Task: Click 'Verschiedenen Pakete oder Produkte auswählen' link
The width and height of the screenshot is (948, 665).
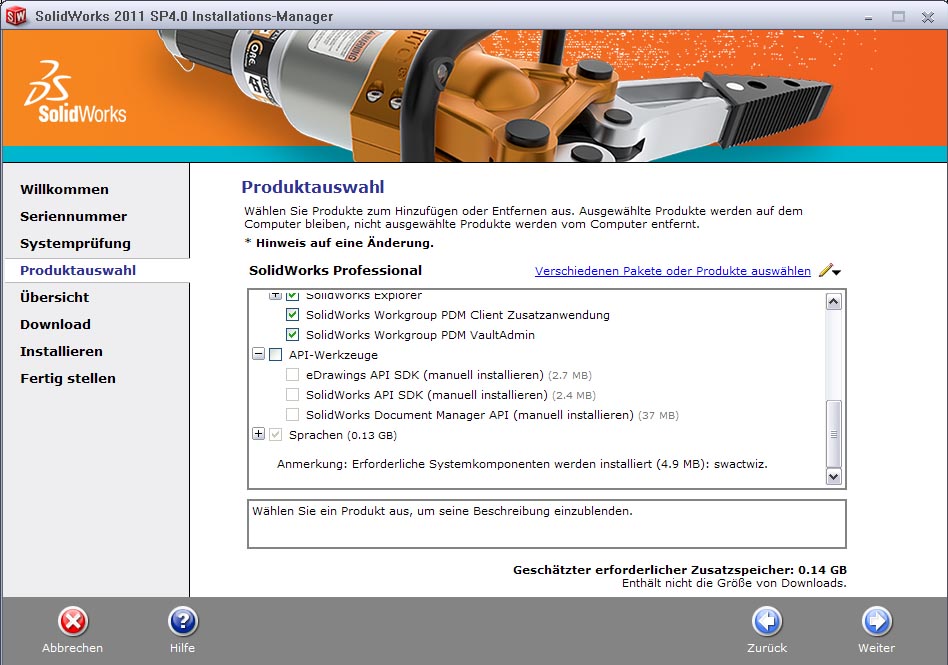Action: click(673, 271)
